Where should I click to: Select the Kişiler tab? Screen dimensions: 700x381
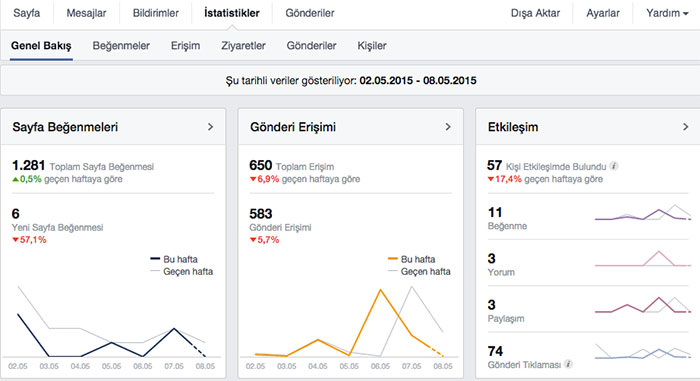click(372, 46)
